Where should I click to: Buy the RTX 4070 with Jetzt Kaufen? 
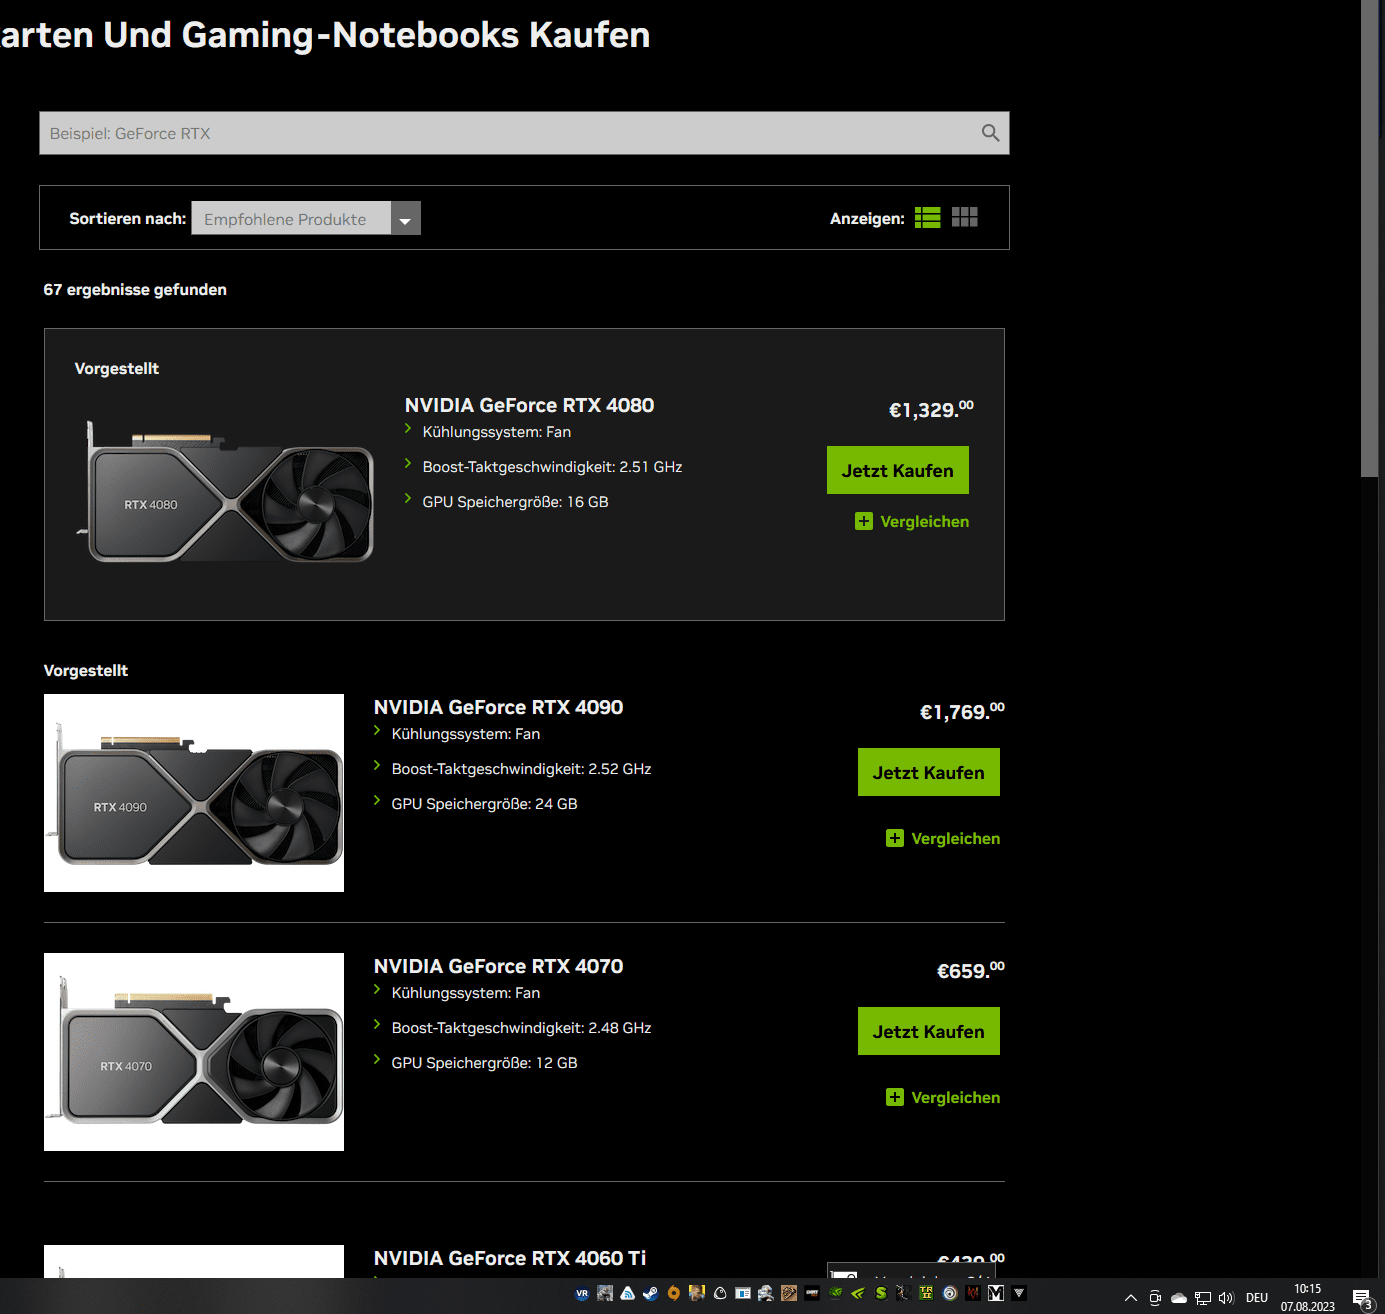(x=929, y=1031)
